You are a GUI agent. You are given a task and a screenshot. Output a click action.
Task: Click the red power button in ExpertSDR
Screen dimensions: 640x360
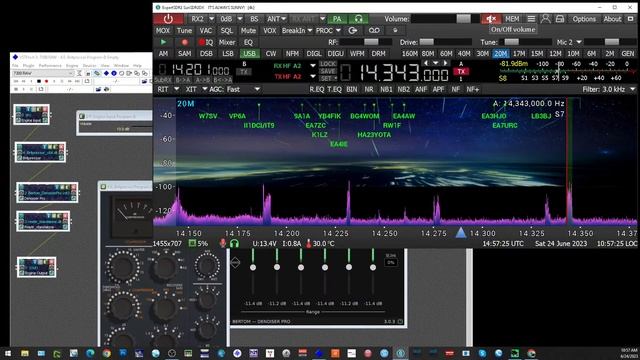pyautogui.click(x=169, y=19)
